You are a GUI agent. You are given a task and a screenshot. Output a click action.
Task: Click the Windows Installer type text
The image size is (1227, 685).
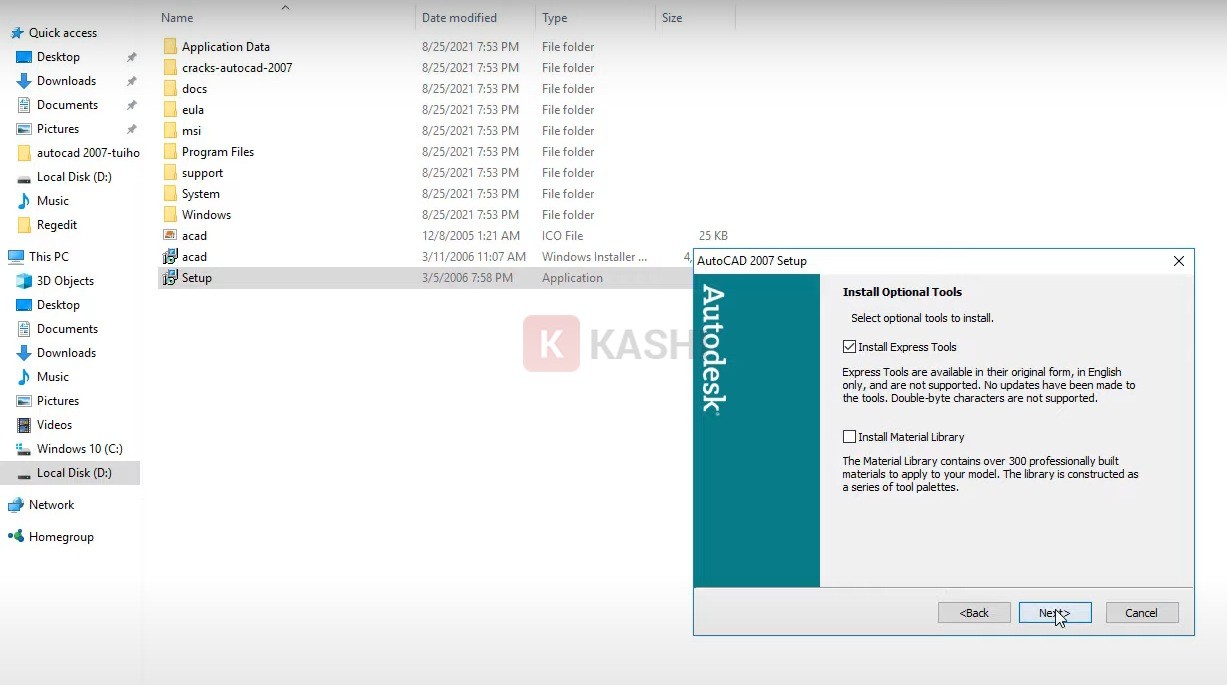[x=594, y=257]
